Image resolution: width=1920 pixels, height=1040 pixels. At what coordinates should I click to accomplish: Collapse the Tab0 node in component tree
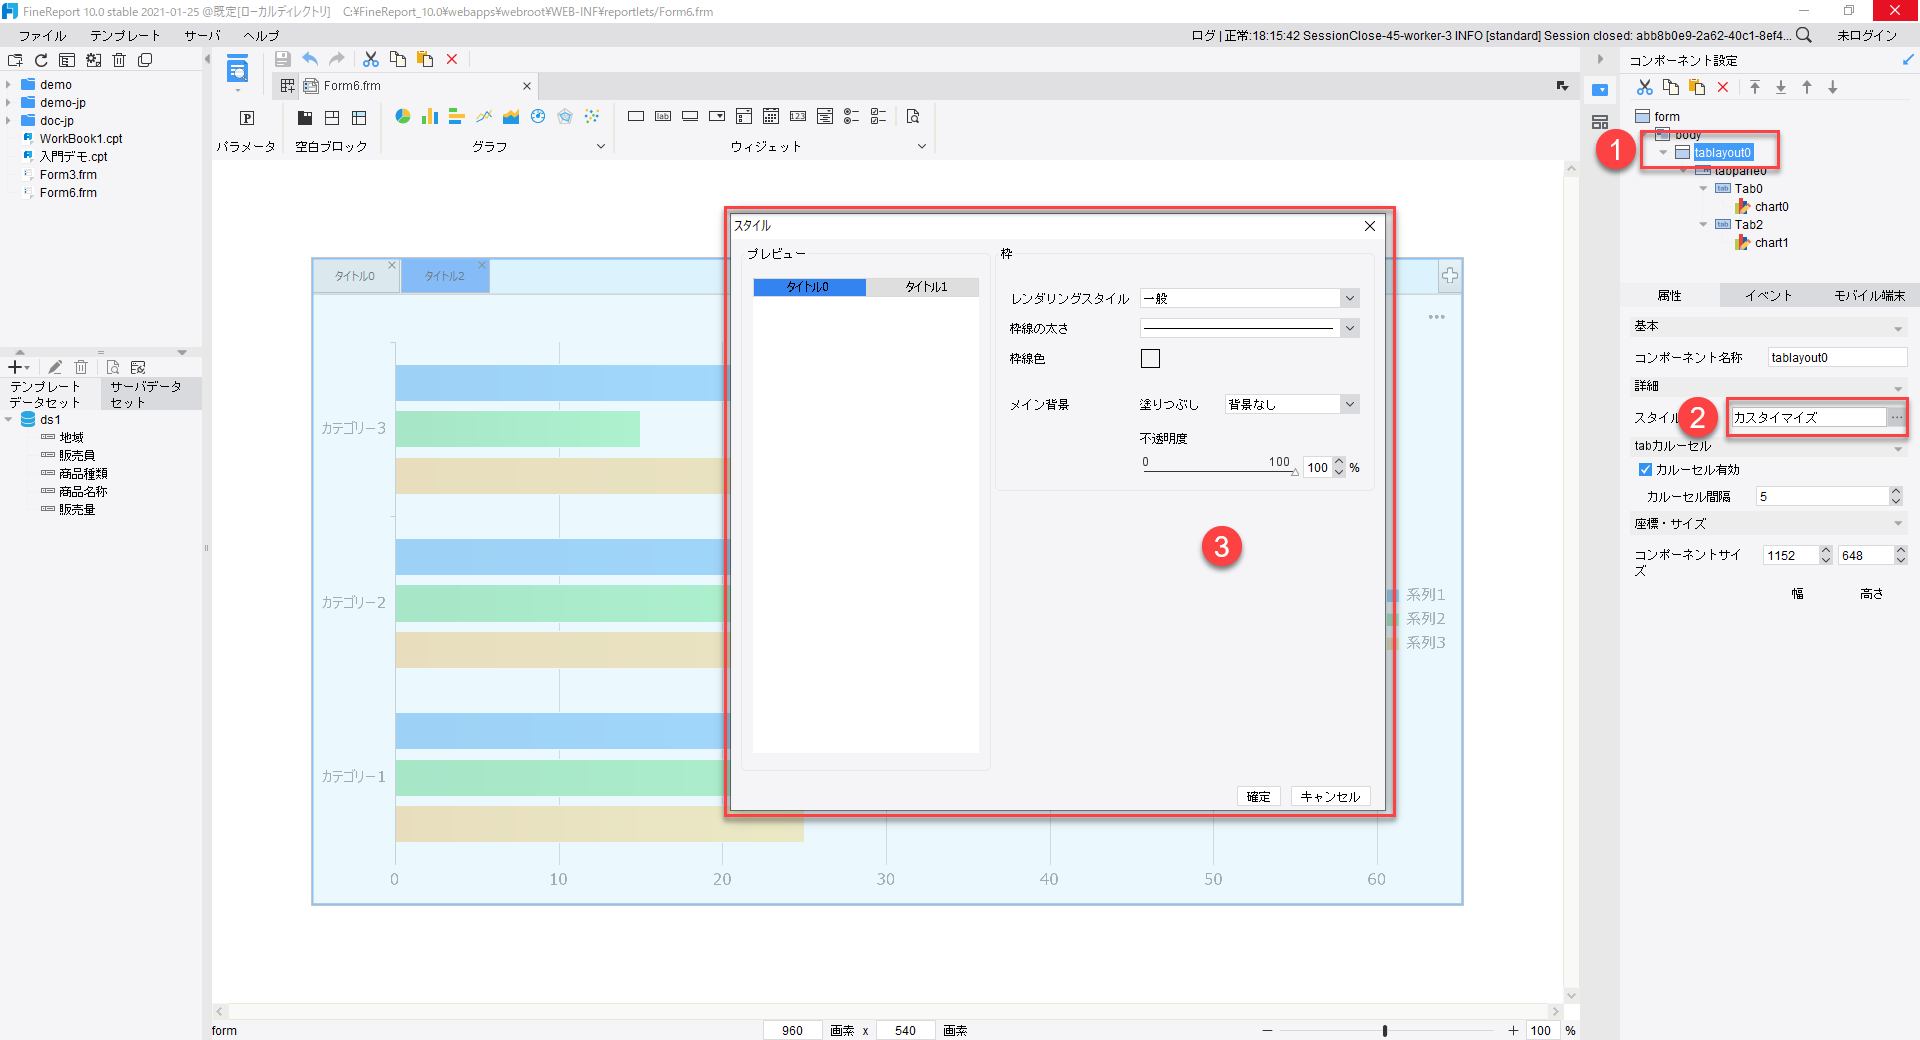1703,189
